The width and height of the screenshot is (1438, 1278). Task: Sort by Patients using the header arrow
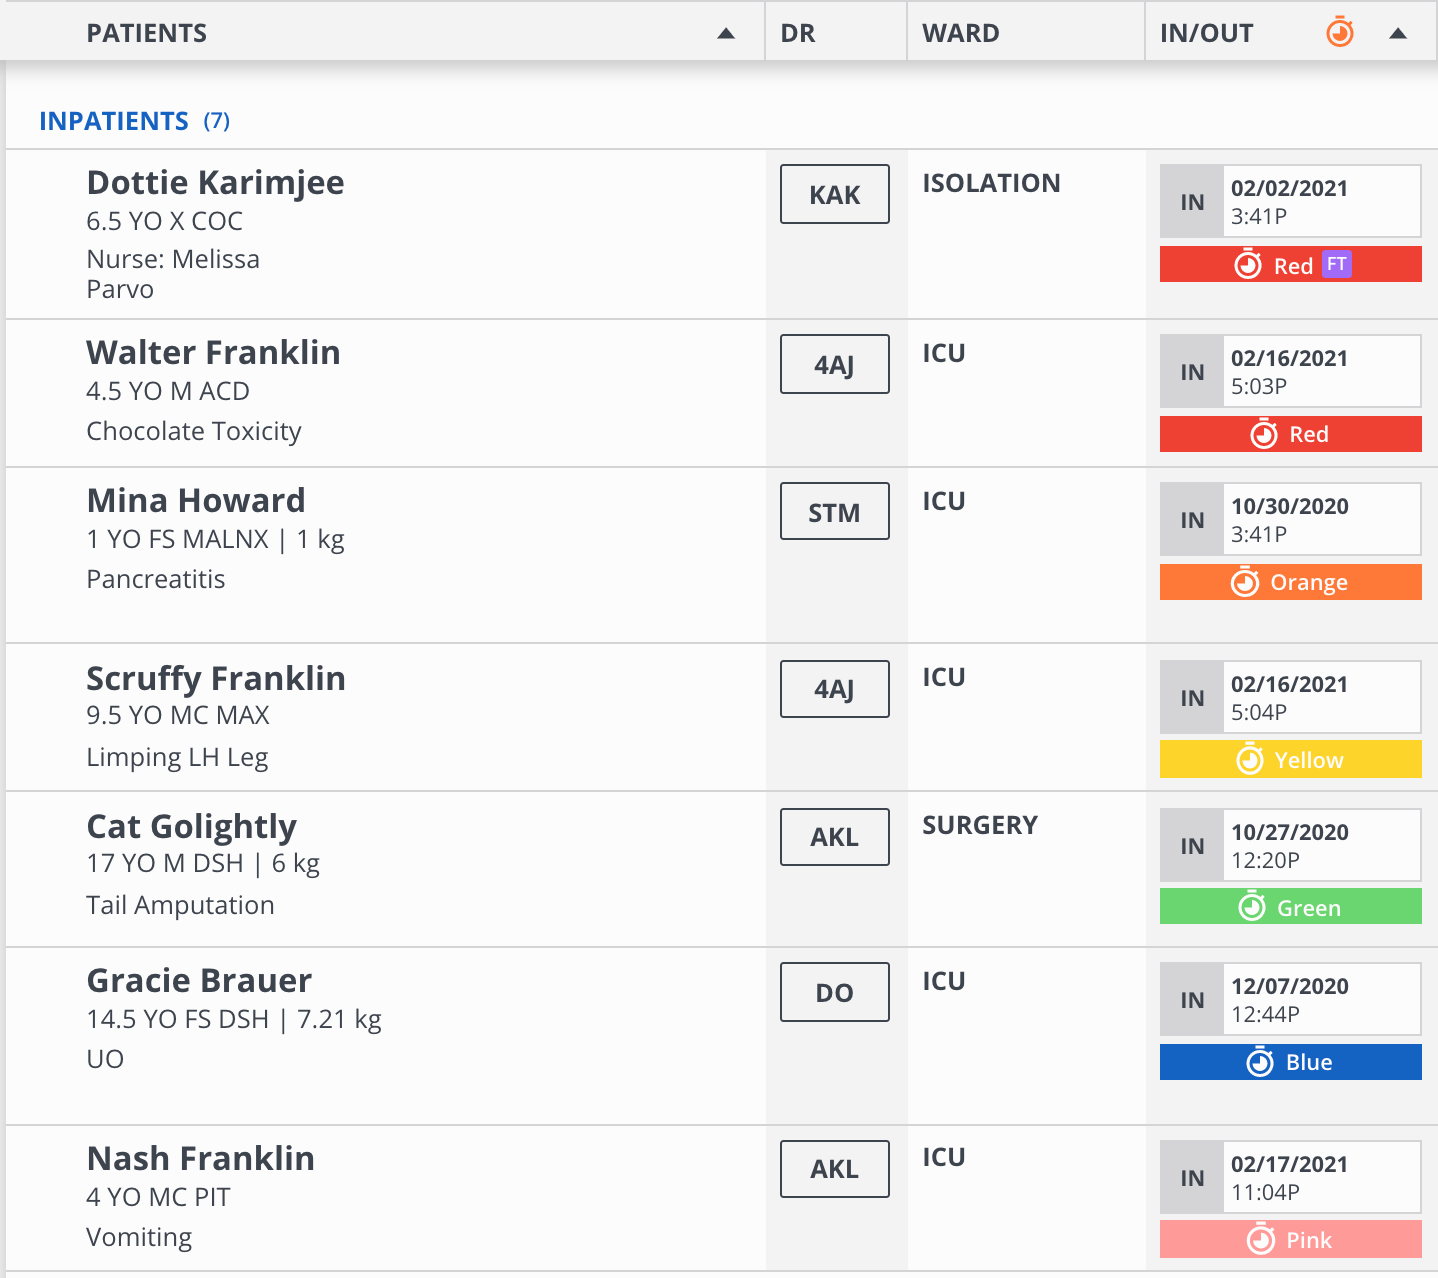(x=726, y=34)
